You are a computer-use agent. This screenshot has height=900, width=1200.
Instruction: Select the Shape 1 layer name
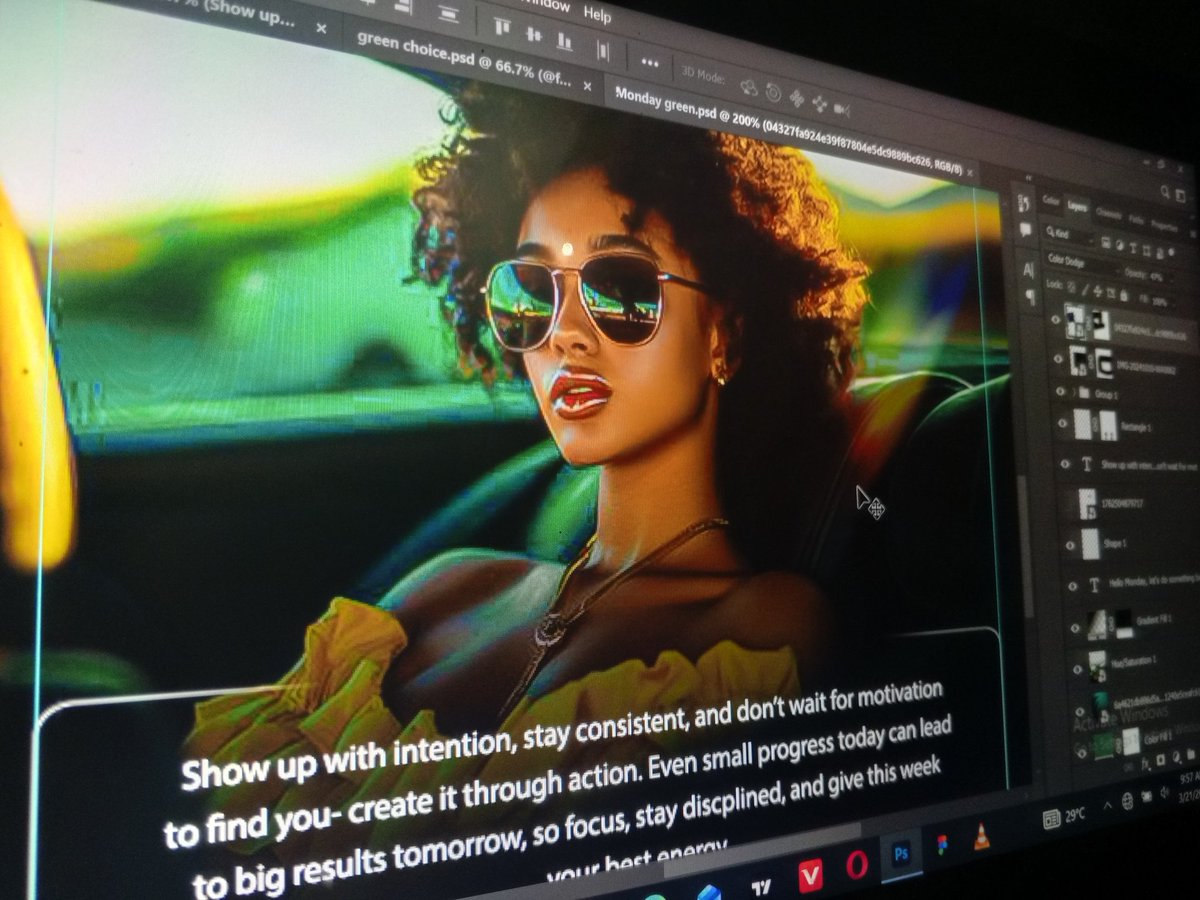tap(1115, 544)
